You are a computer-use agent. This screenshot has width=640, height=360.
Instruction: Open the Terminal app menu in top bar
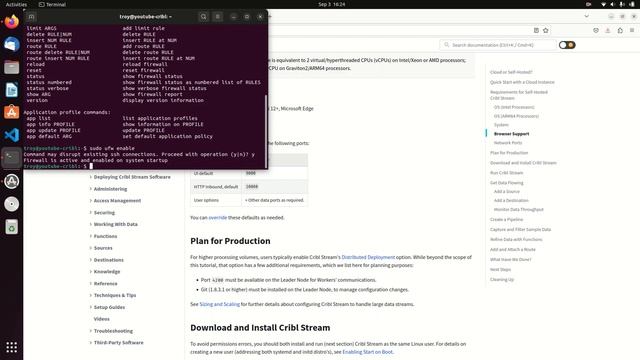click(x=52, y=4)
